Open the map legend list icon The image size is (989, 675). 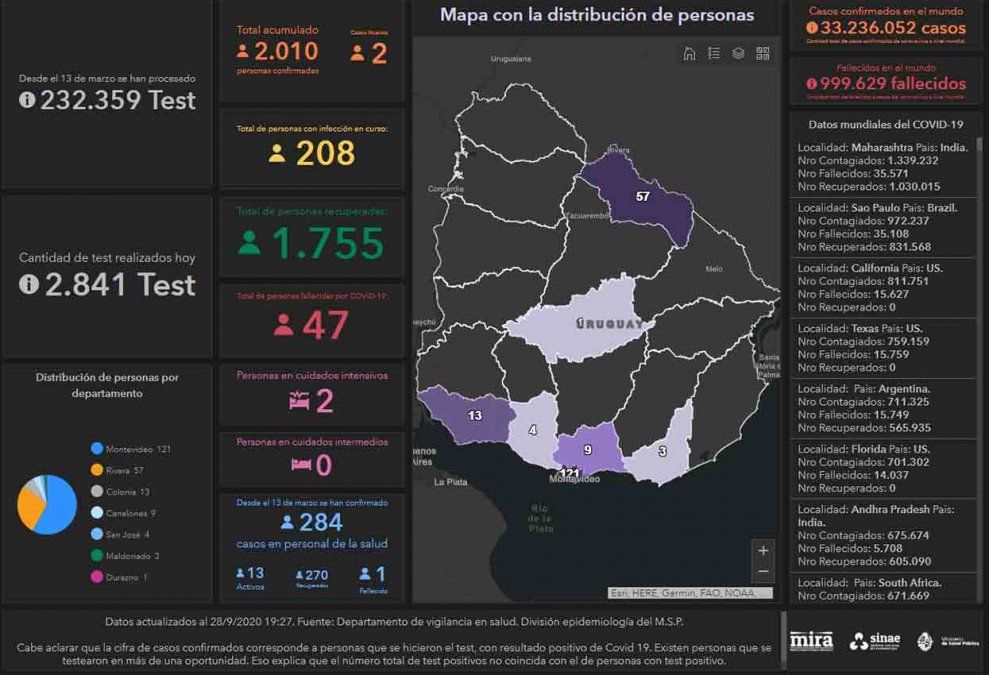coord(714,54)
